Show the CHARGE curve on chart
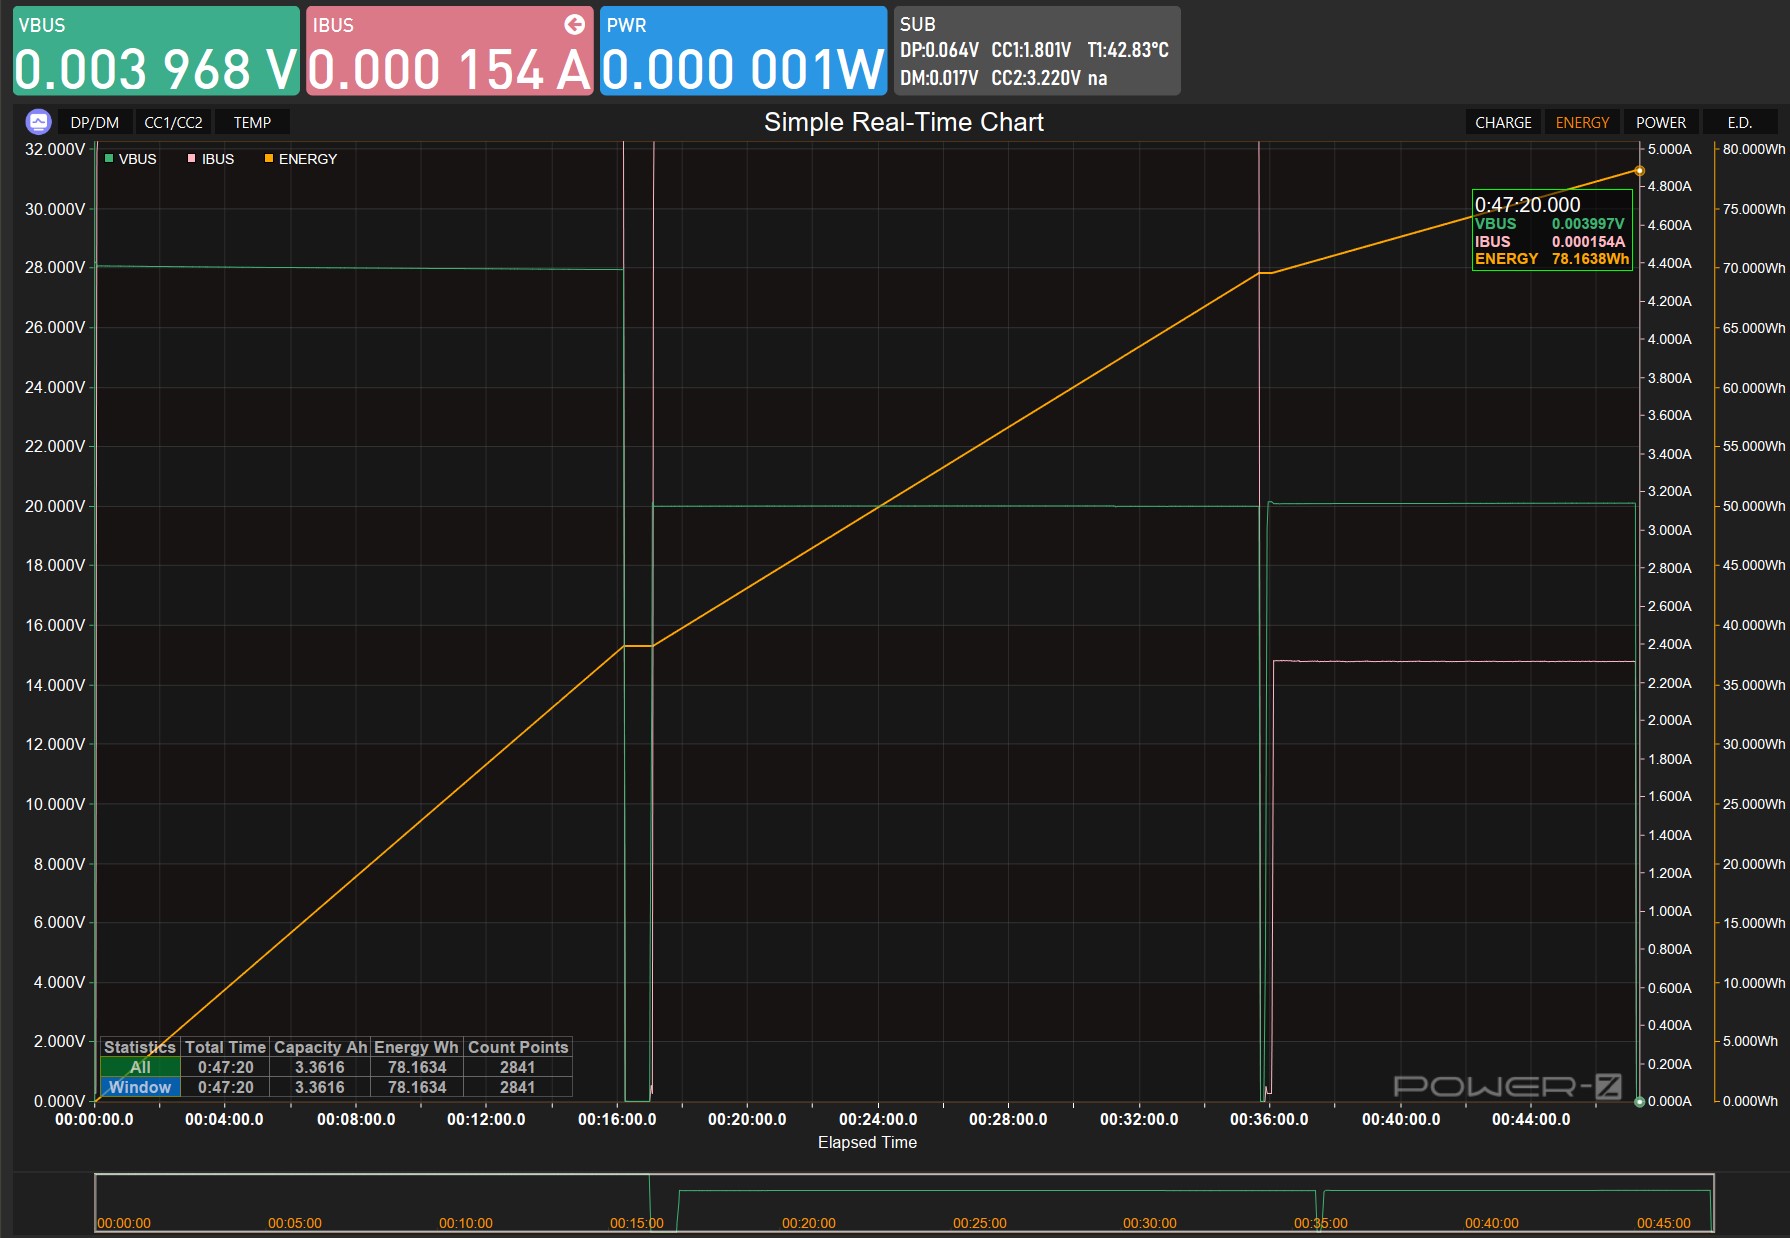1790x1238 pixels. pyautogui.click(x=1503, y=122)
